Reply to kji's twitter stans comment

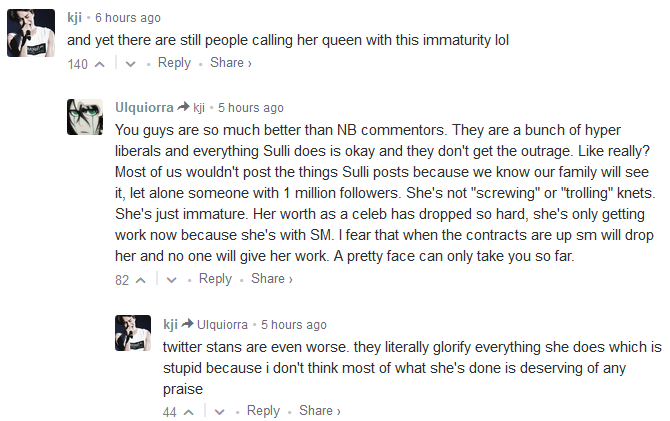[x=263, y=410]
